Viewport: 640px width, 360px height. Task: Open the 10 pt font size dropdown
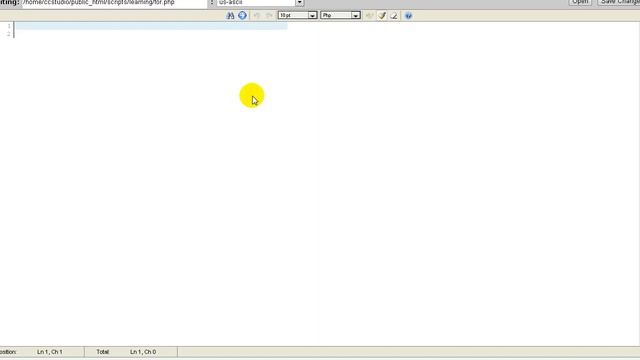click(298, 16)
